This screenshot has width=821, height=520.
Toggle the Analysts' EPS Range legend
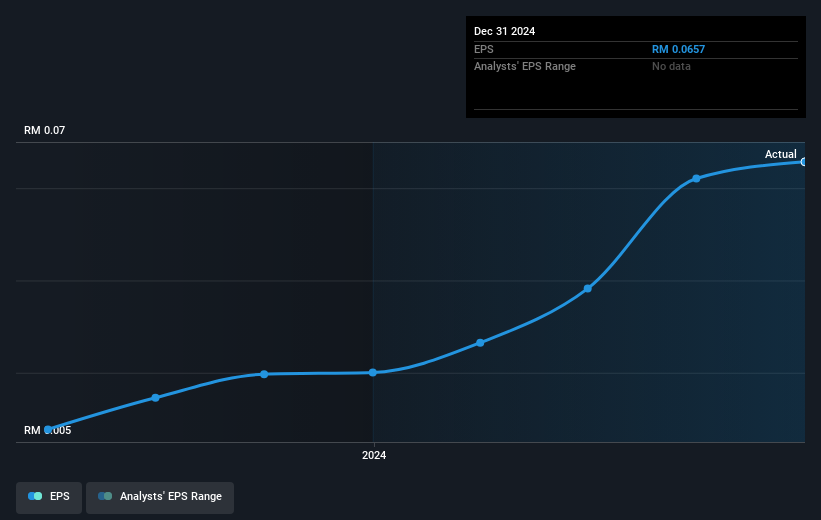coord(160,497)
